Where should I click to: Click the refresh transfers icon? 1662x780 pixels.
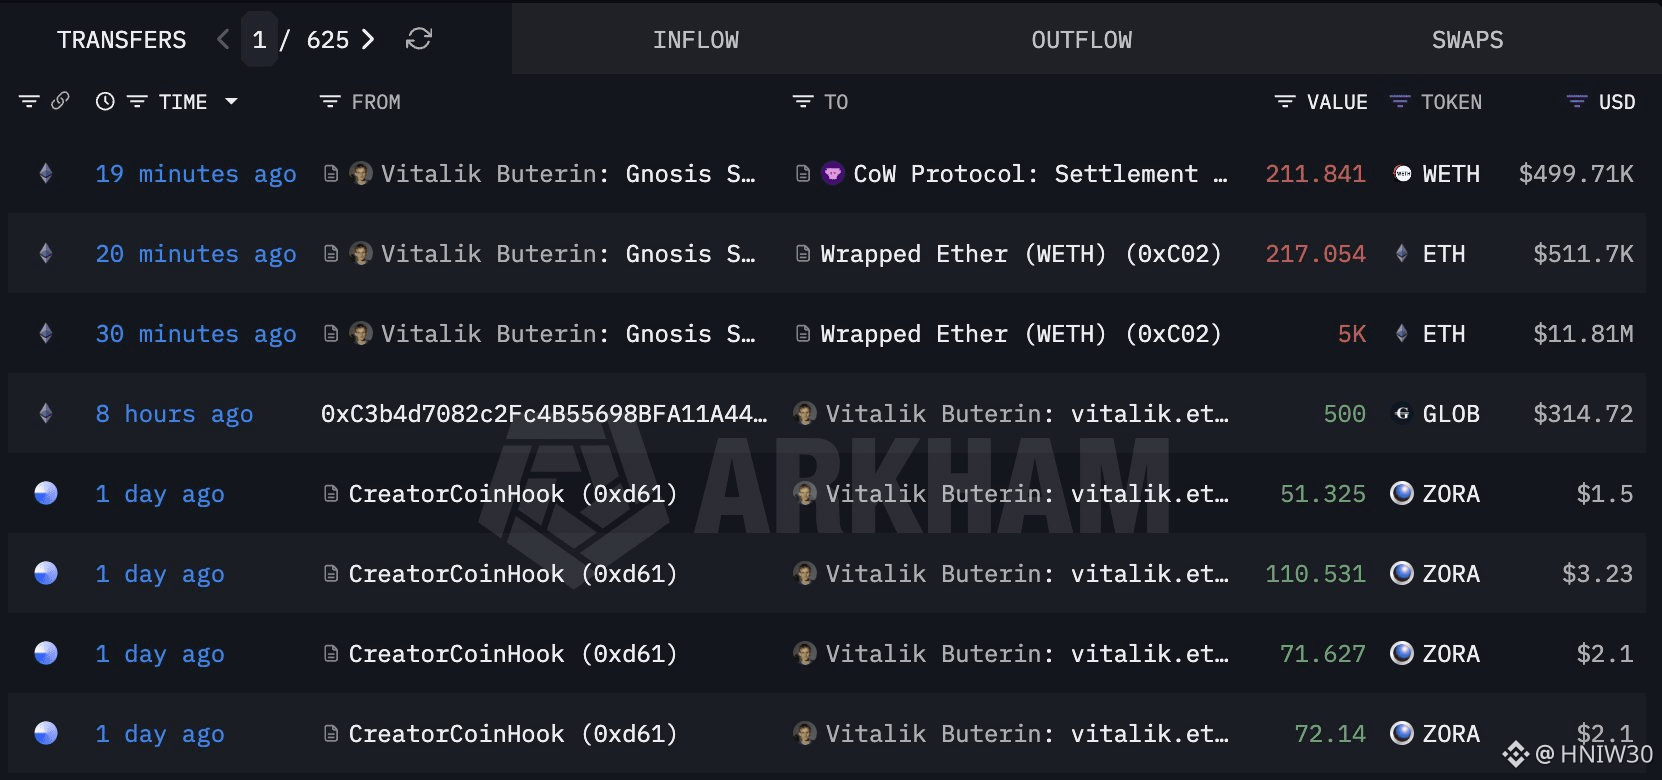point(419,39)
